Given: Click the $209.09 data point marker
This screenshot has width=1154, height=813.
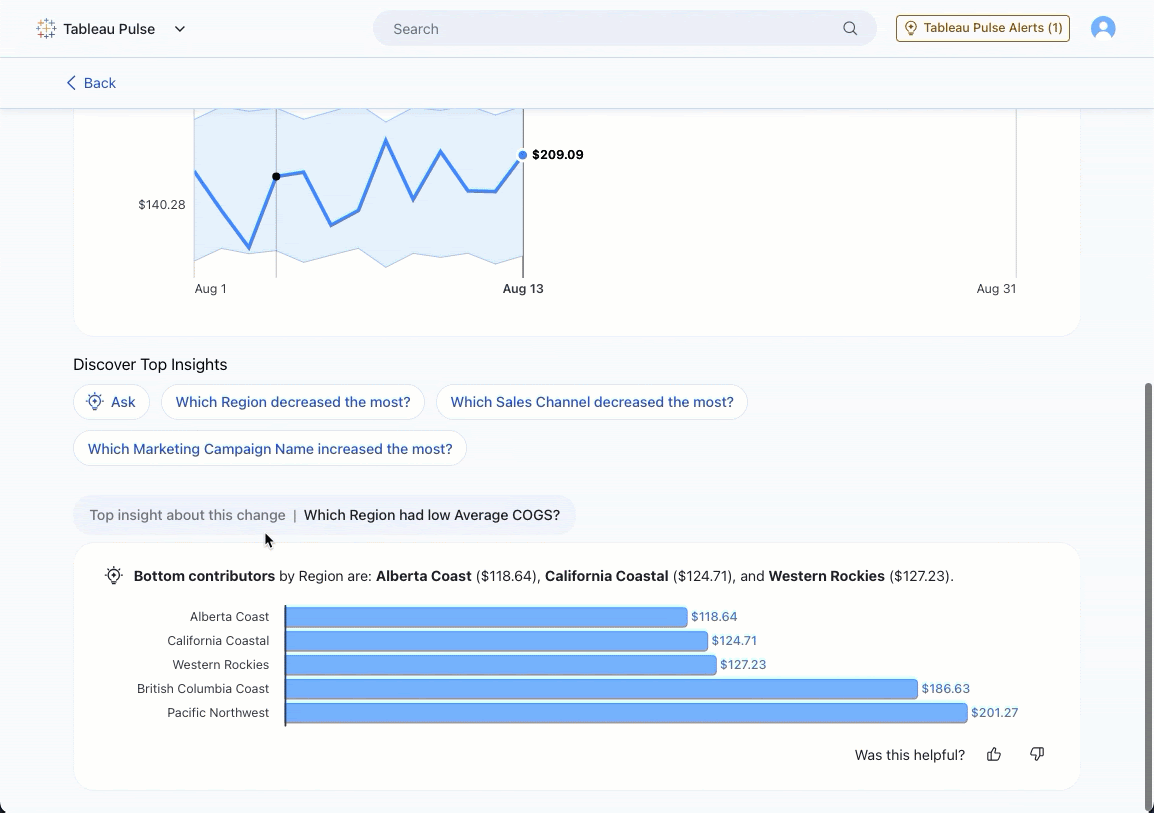Looking at the screenshot, I should point(522,155).
